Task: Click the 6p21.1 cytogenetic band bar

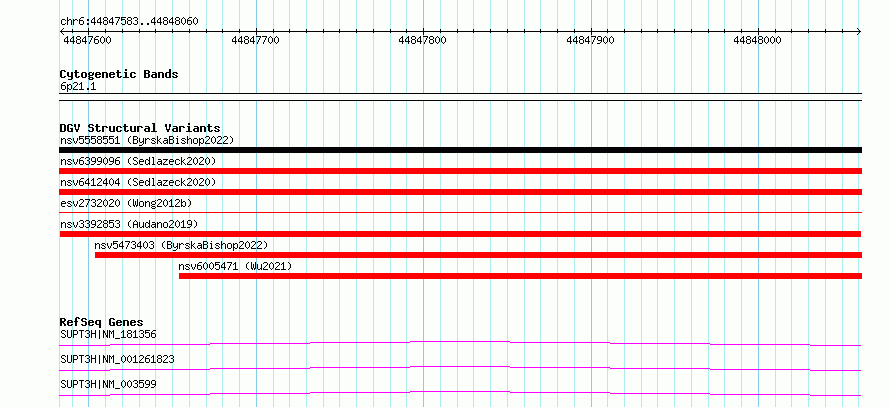Action: point(460,97)
